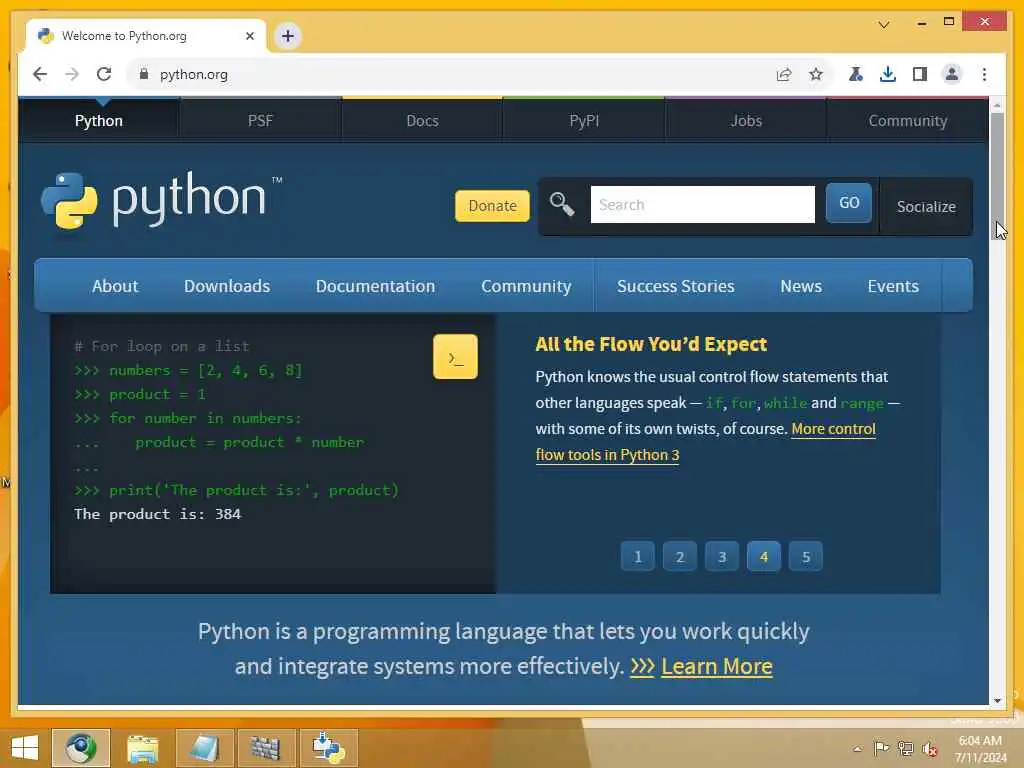Open the Chrome three-dot menu
This screenshot has width=1024, height=768.
[x=984, y=74]
